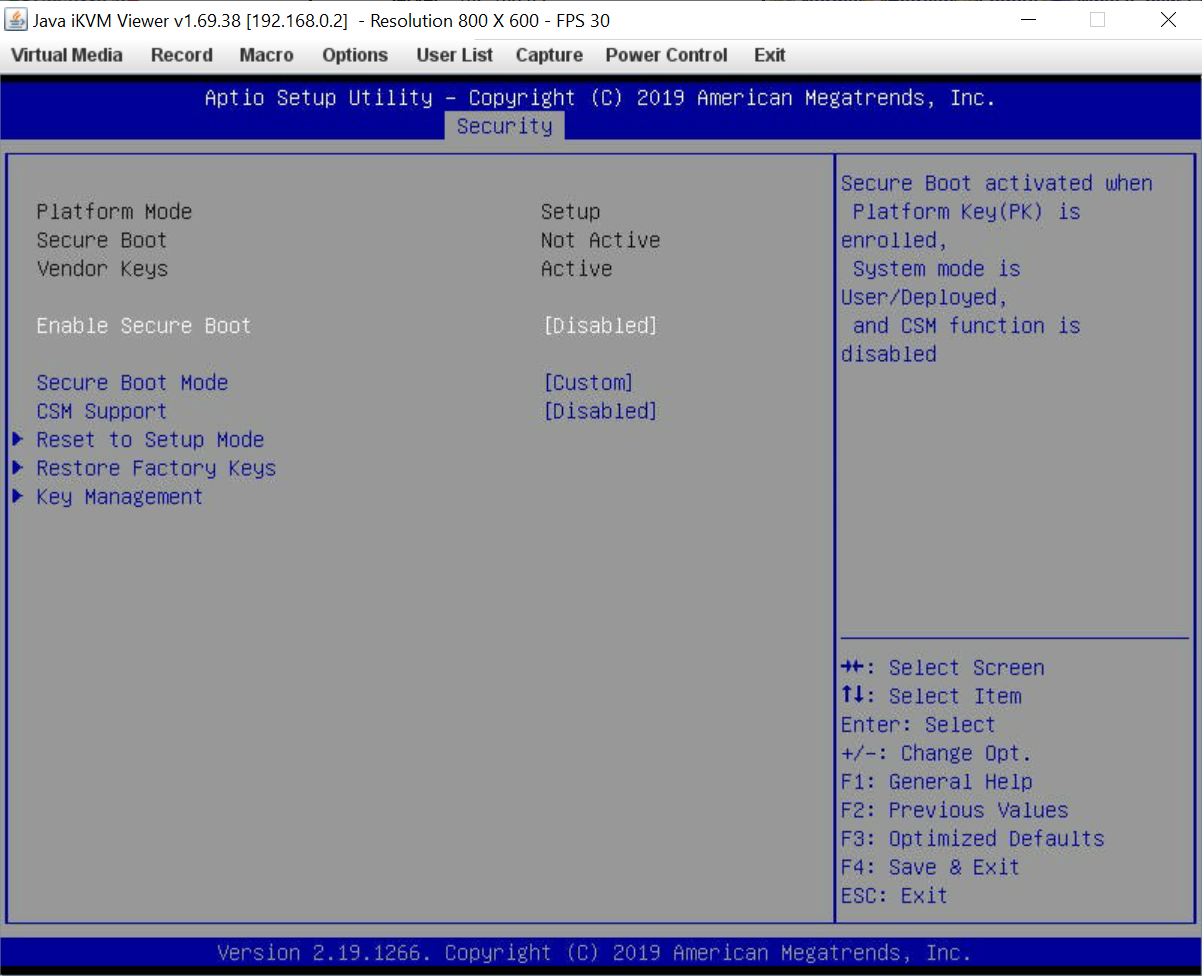Click the +/-: Change Opt. hint

click(x=936, y=753)
